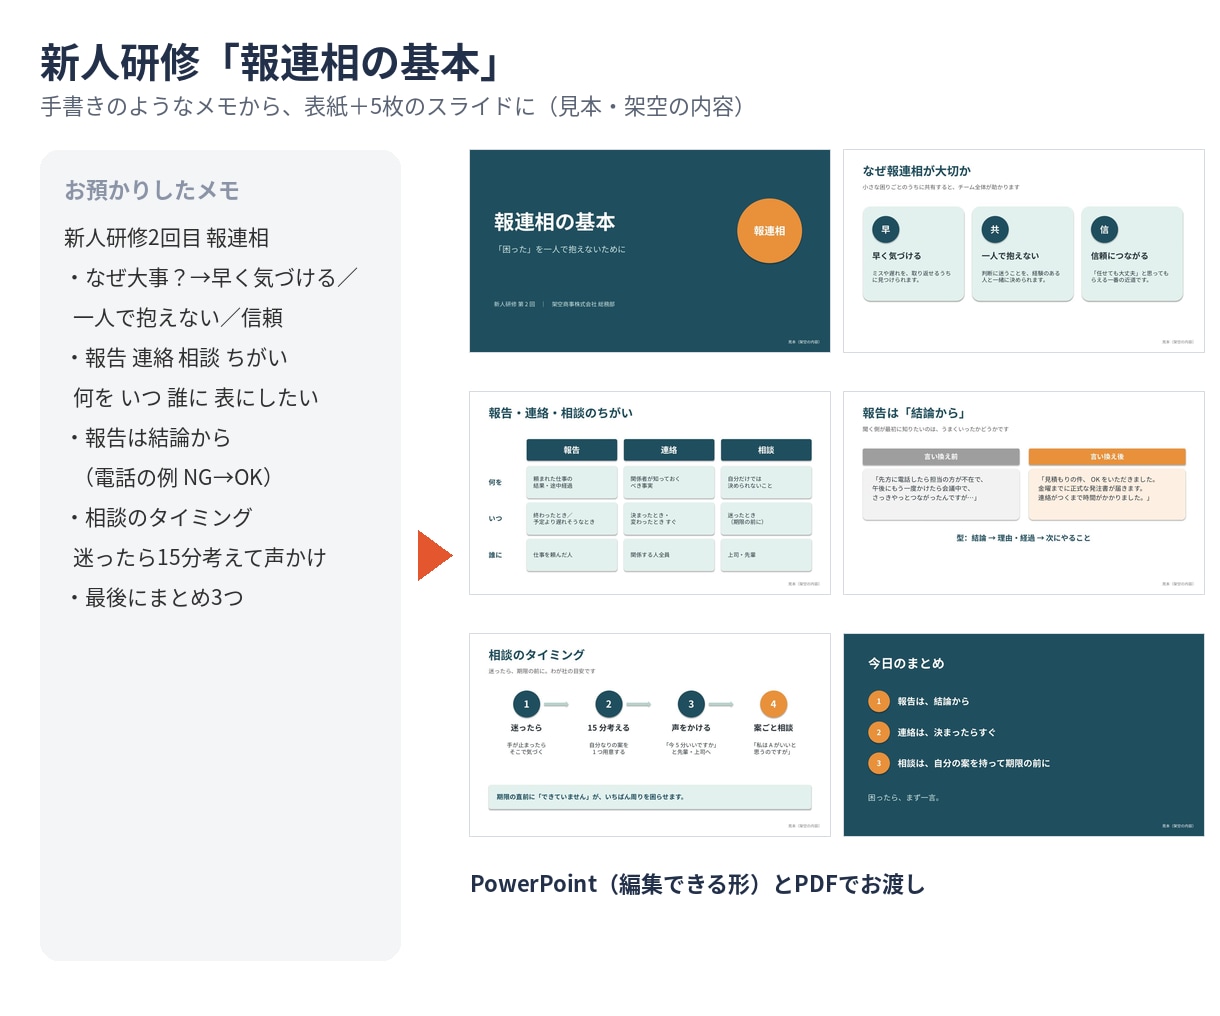Click memo line 一人で抱えない／信頼
The image size is (1220, 1016).
[178, 318]
